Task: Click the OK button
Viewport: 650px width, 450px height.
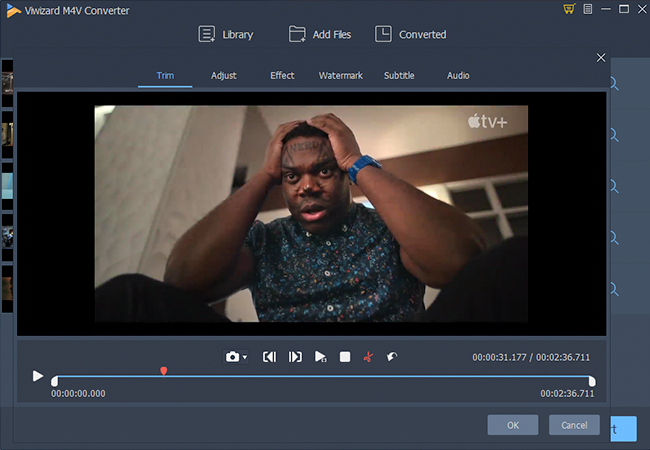Action: (x=512, y=425)
